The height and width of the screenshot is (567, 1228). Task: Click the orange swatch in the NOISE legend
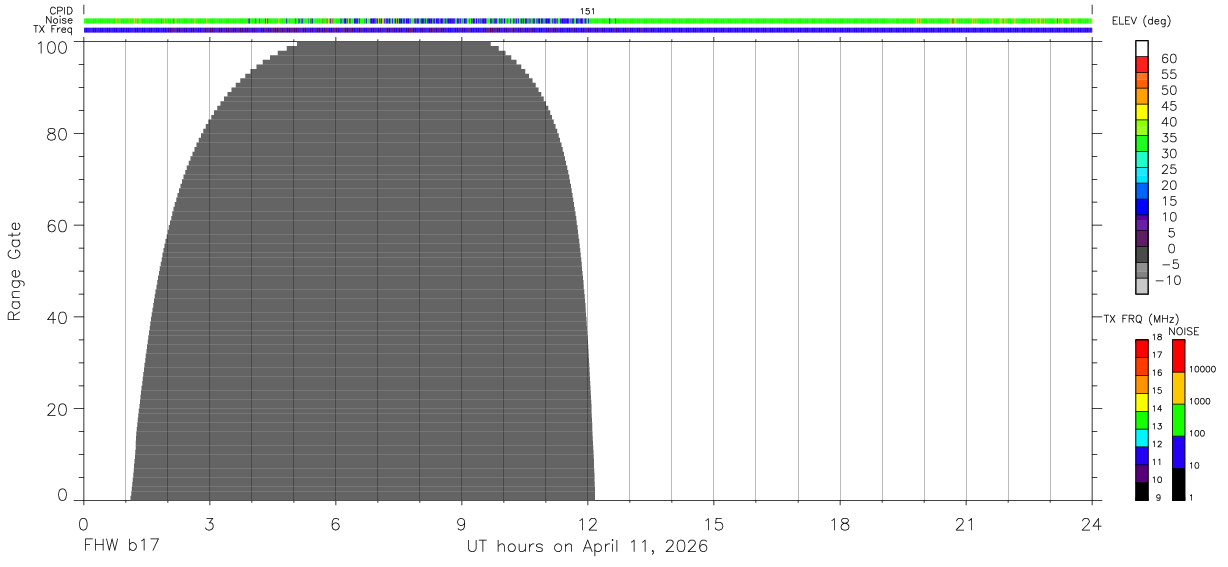(x=1178, y=388)
